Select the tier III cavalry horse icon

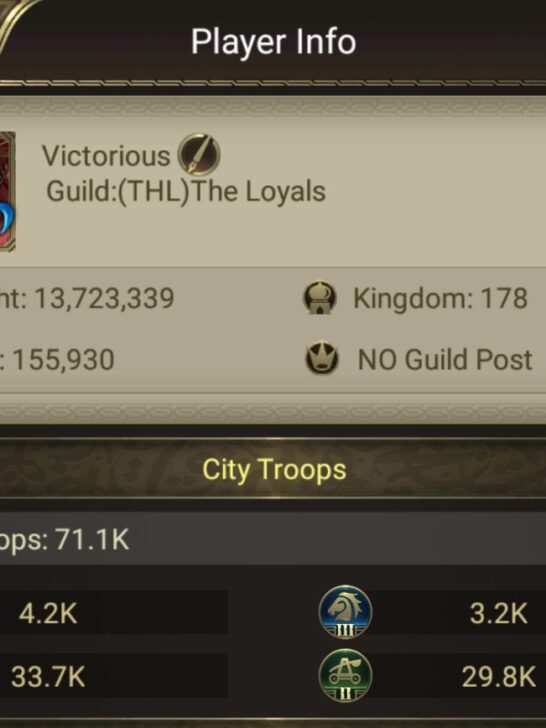coord(345,612)
